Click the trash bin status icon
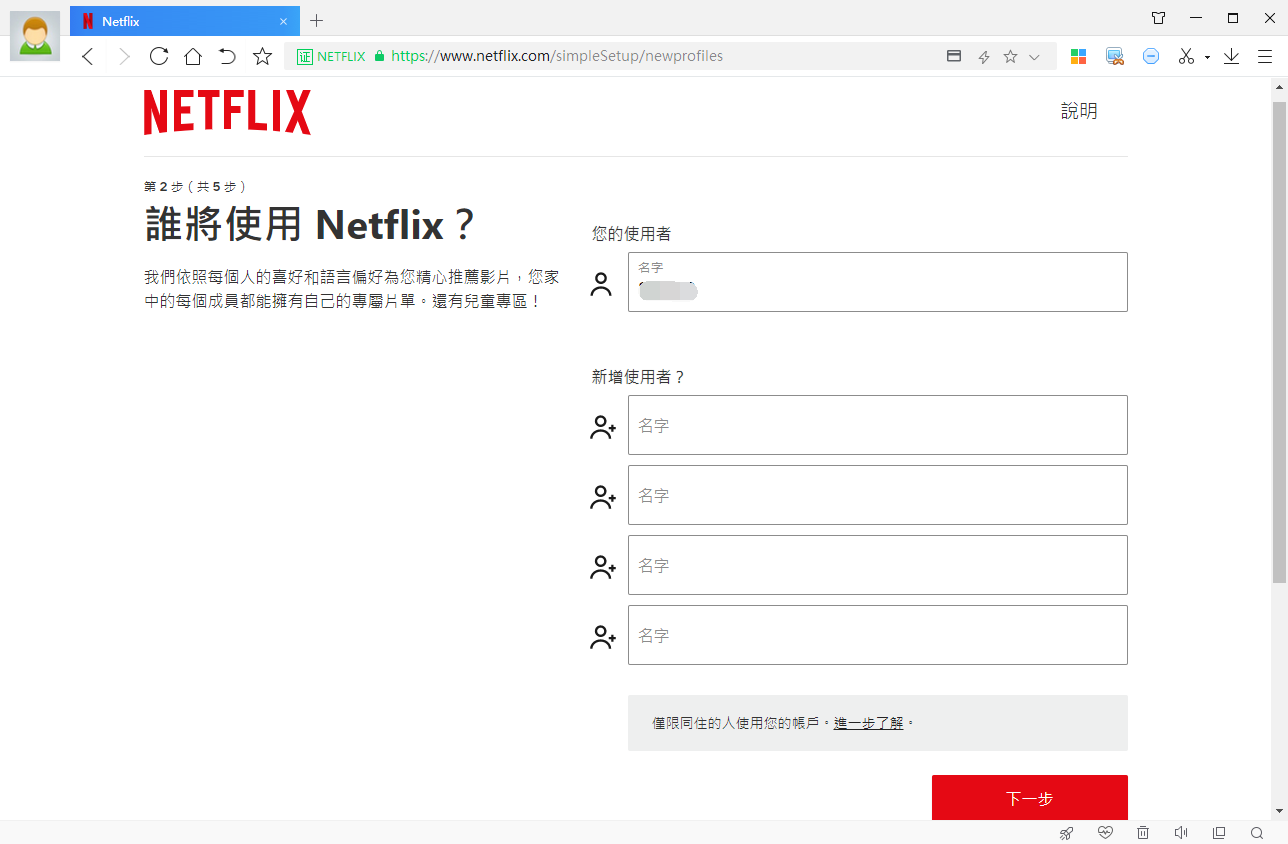This screenshot has width=1288, height=844. [1143, 833]
